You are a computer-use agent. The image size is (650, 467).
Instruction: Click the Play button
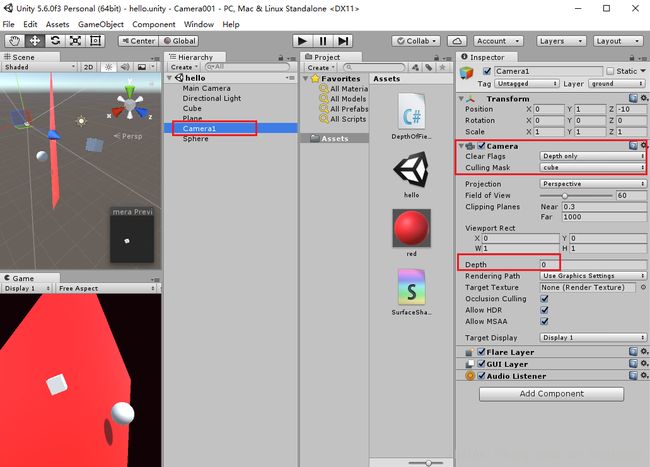tap(302, 41)
